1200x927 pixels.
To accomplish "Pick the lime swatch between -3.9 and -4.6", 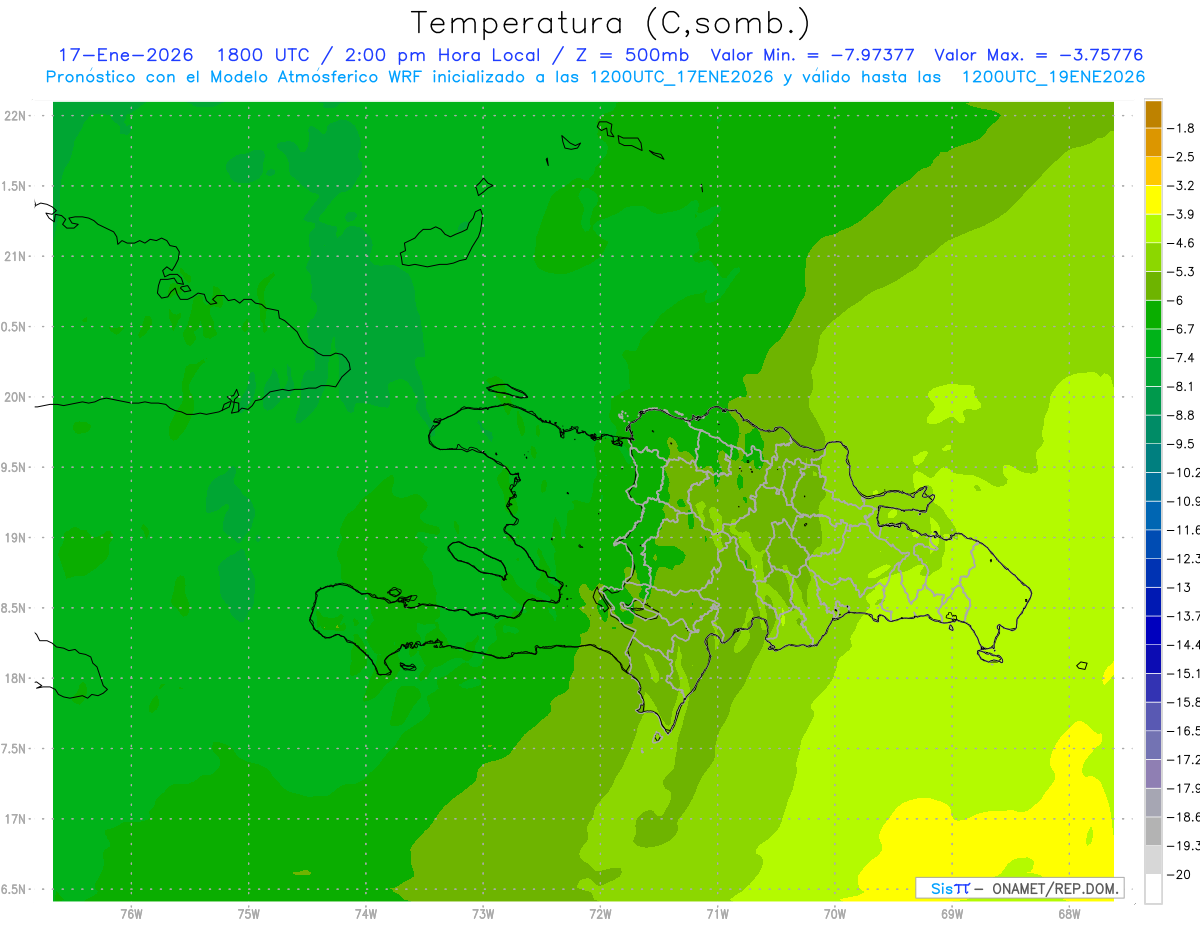I will pyautogui.click(x=1153, y=228).
